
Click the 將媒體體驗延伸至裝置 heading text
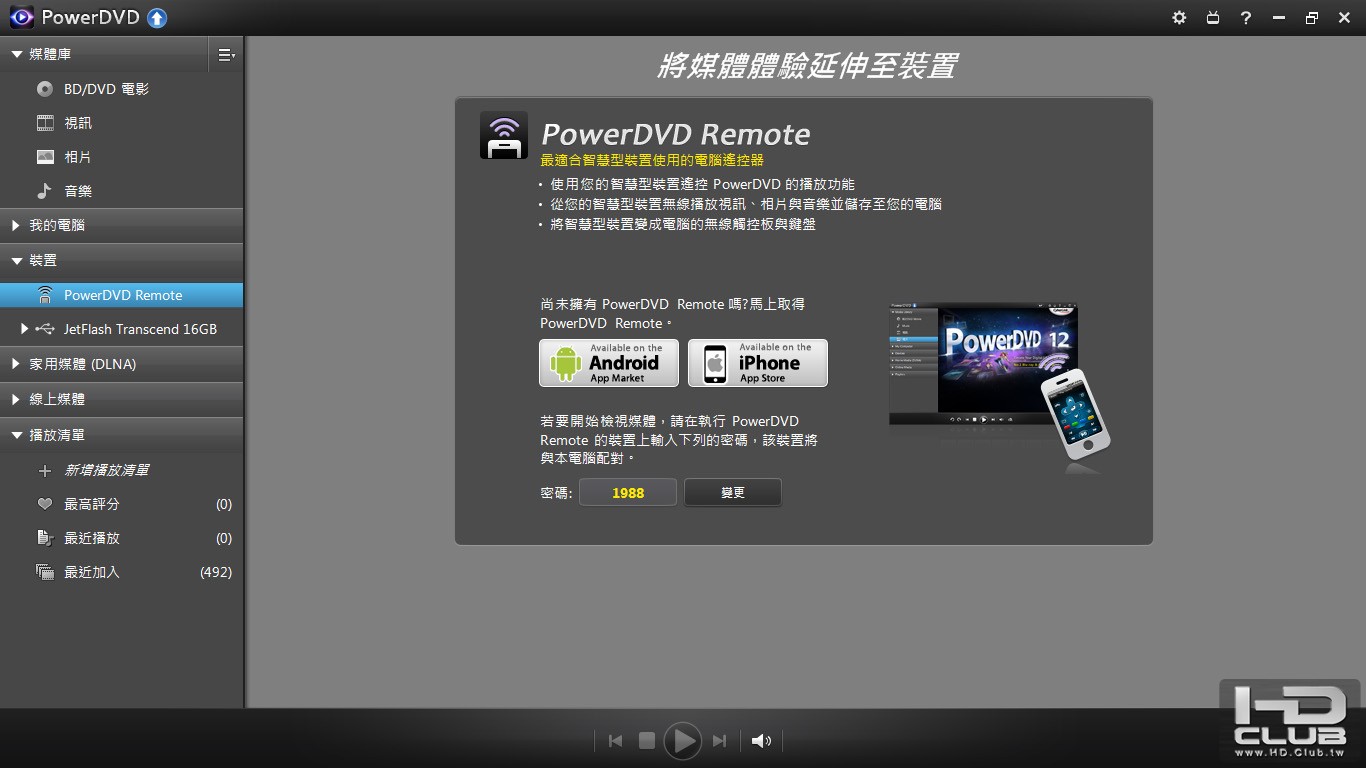(x=806, y=67)
